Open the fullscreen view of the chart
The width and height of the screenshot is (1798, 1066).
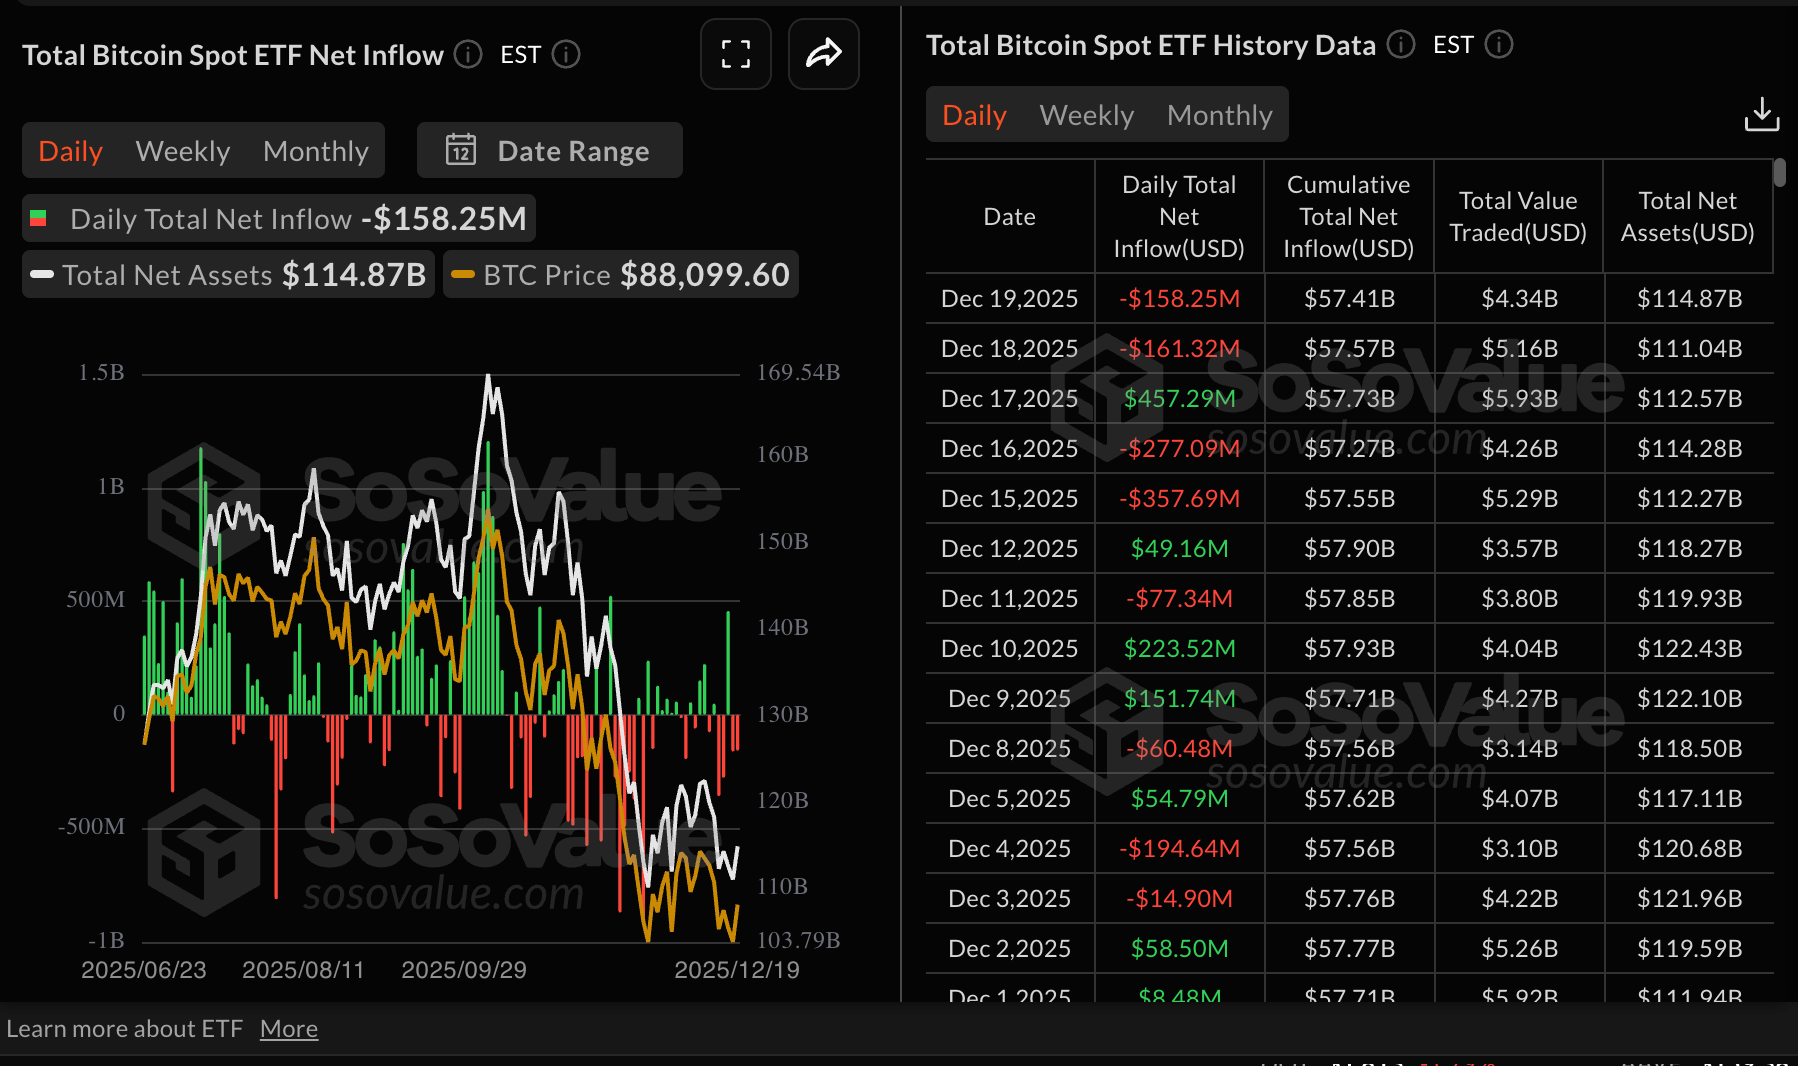(735, 54)
